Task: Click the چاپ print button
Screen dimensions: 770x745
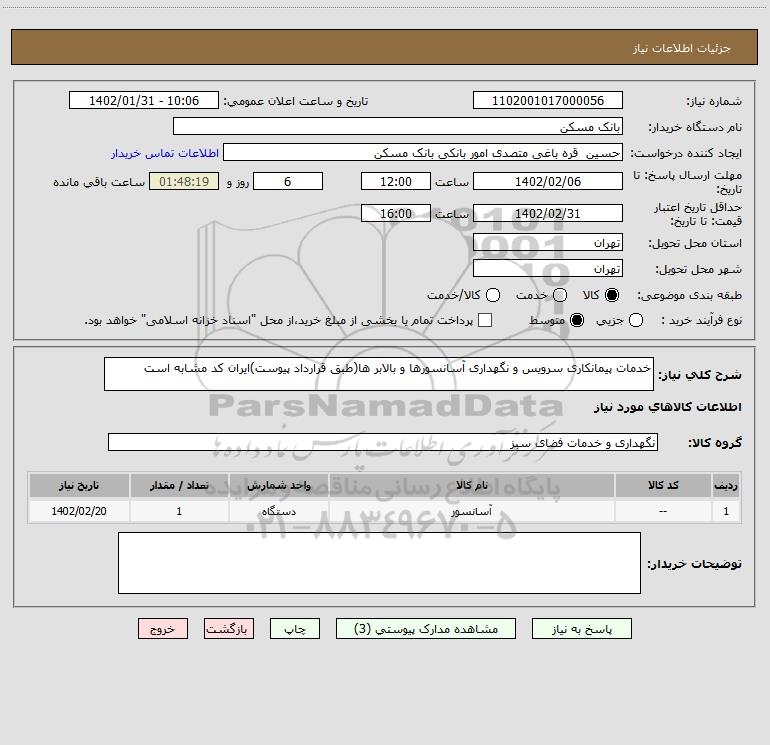Action: point(295,629)
